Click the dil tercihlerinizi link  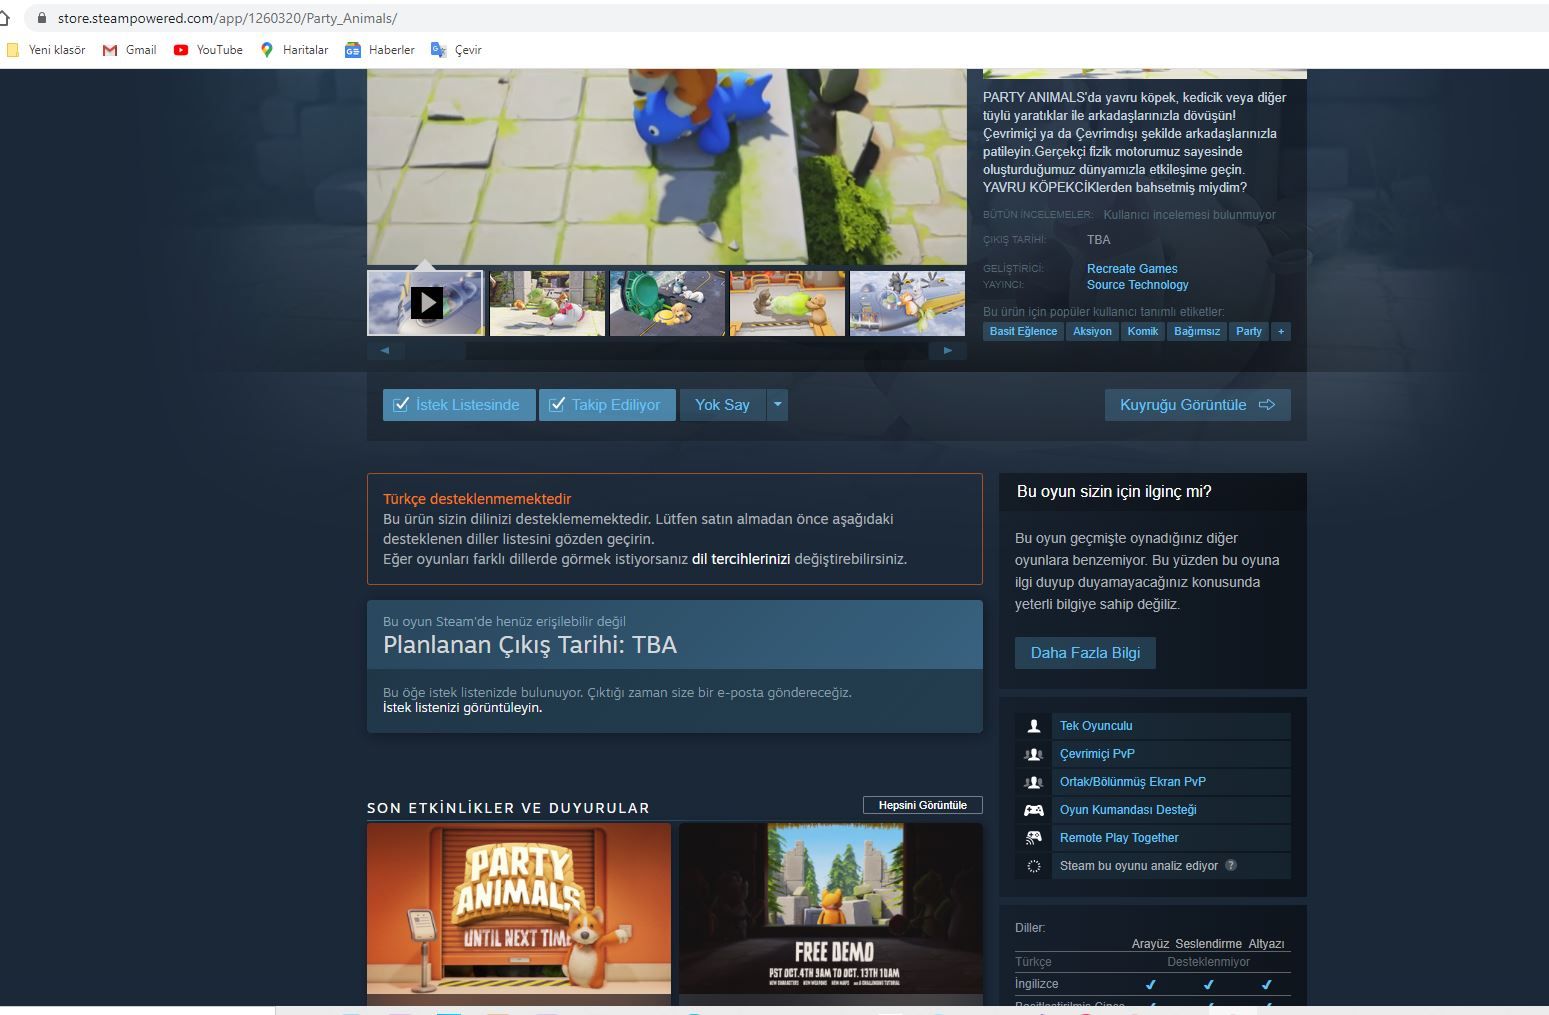coord(741,559)
